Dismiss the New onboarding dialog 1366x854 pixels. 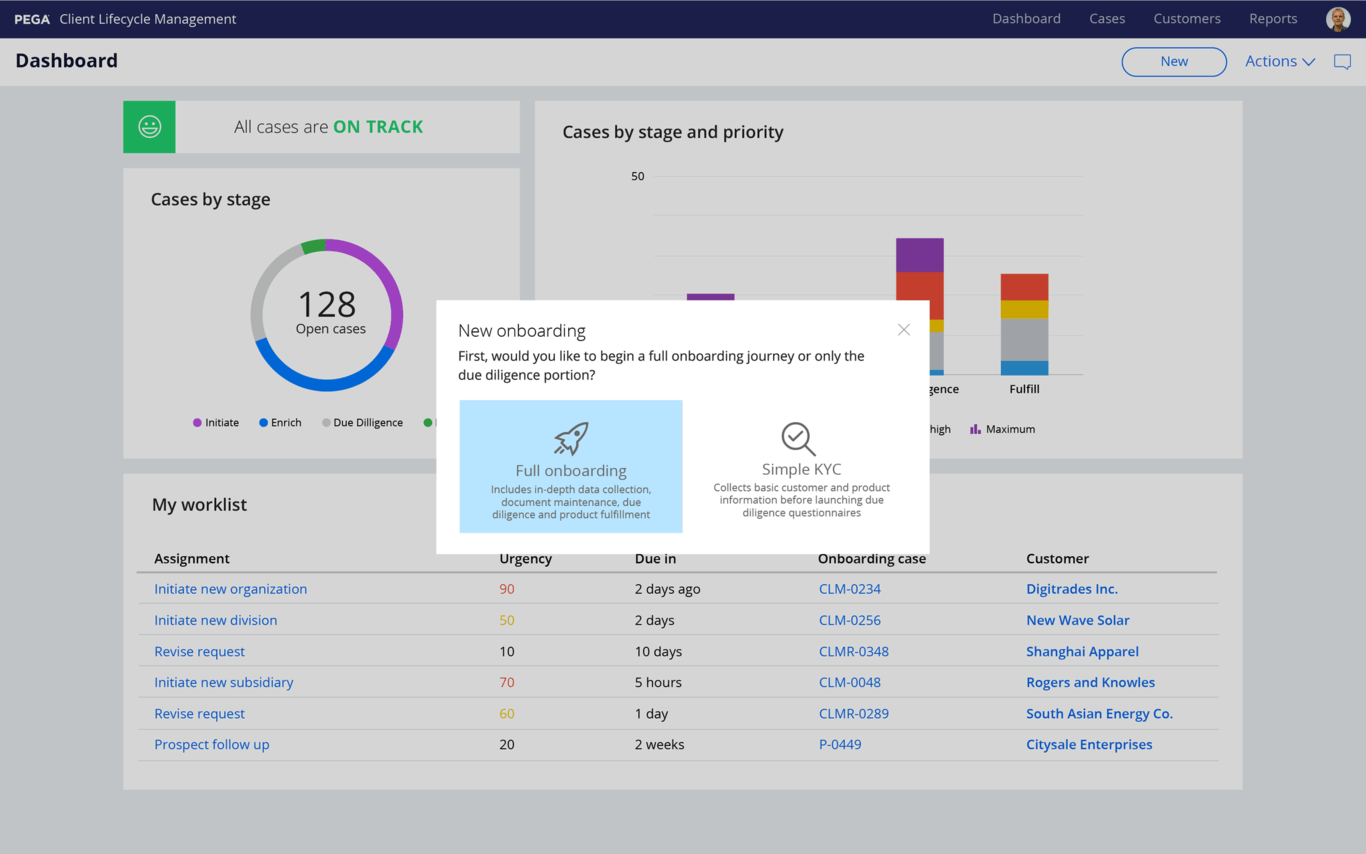click(903, 329)
